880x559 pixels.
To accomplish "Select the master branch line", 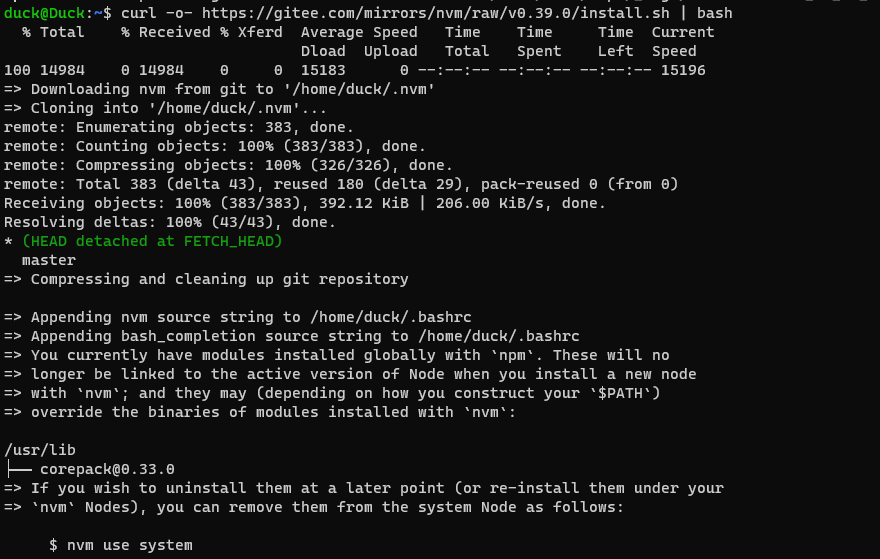I will click(x=49, y=260).
